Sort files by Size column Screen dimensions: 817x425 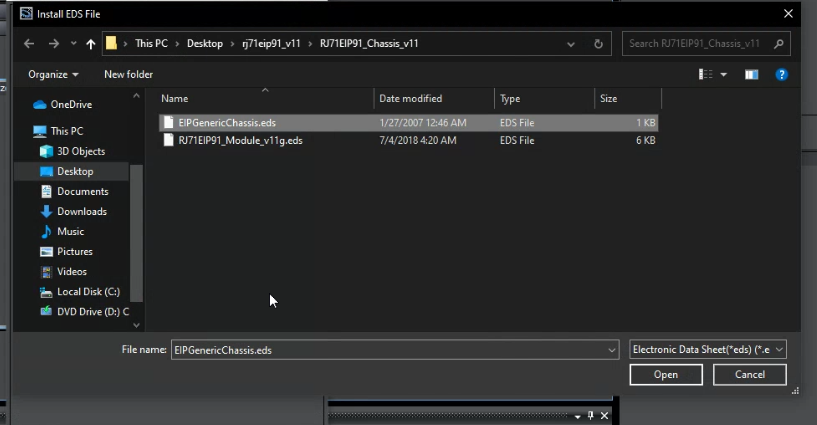click(609, 98)
